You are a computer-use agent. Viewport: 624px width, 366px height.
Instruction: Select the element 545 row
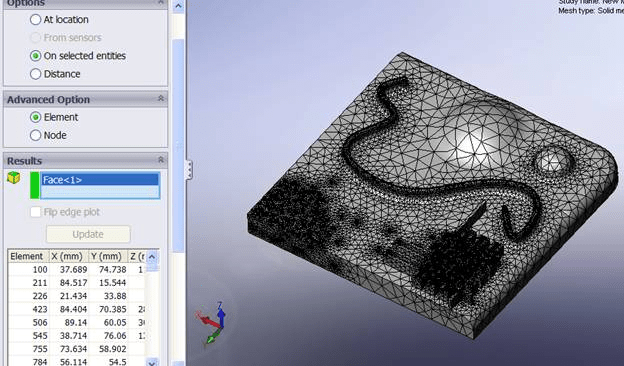pyautogui.click(x=76, y=336)
